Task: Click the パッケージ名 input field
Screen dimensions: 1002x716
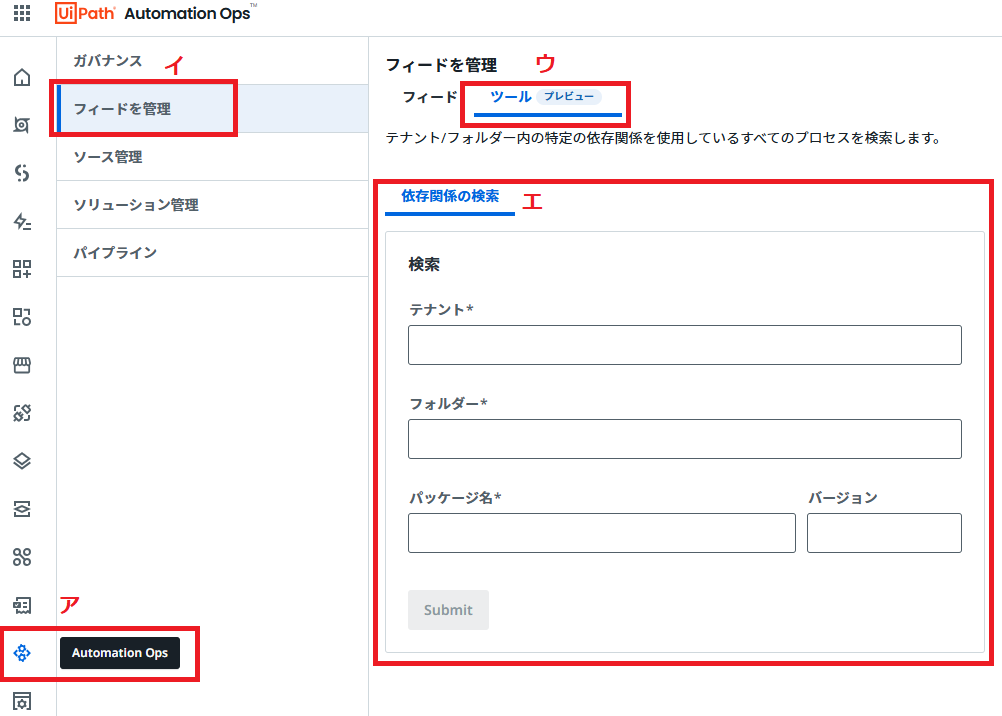Action: pyautogui.click(x=602, y=533)
